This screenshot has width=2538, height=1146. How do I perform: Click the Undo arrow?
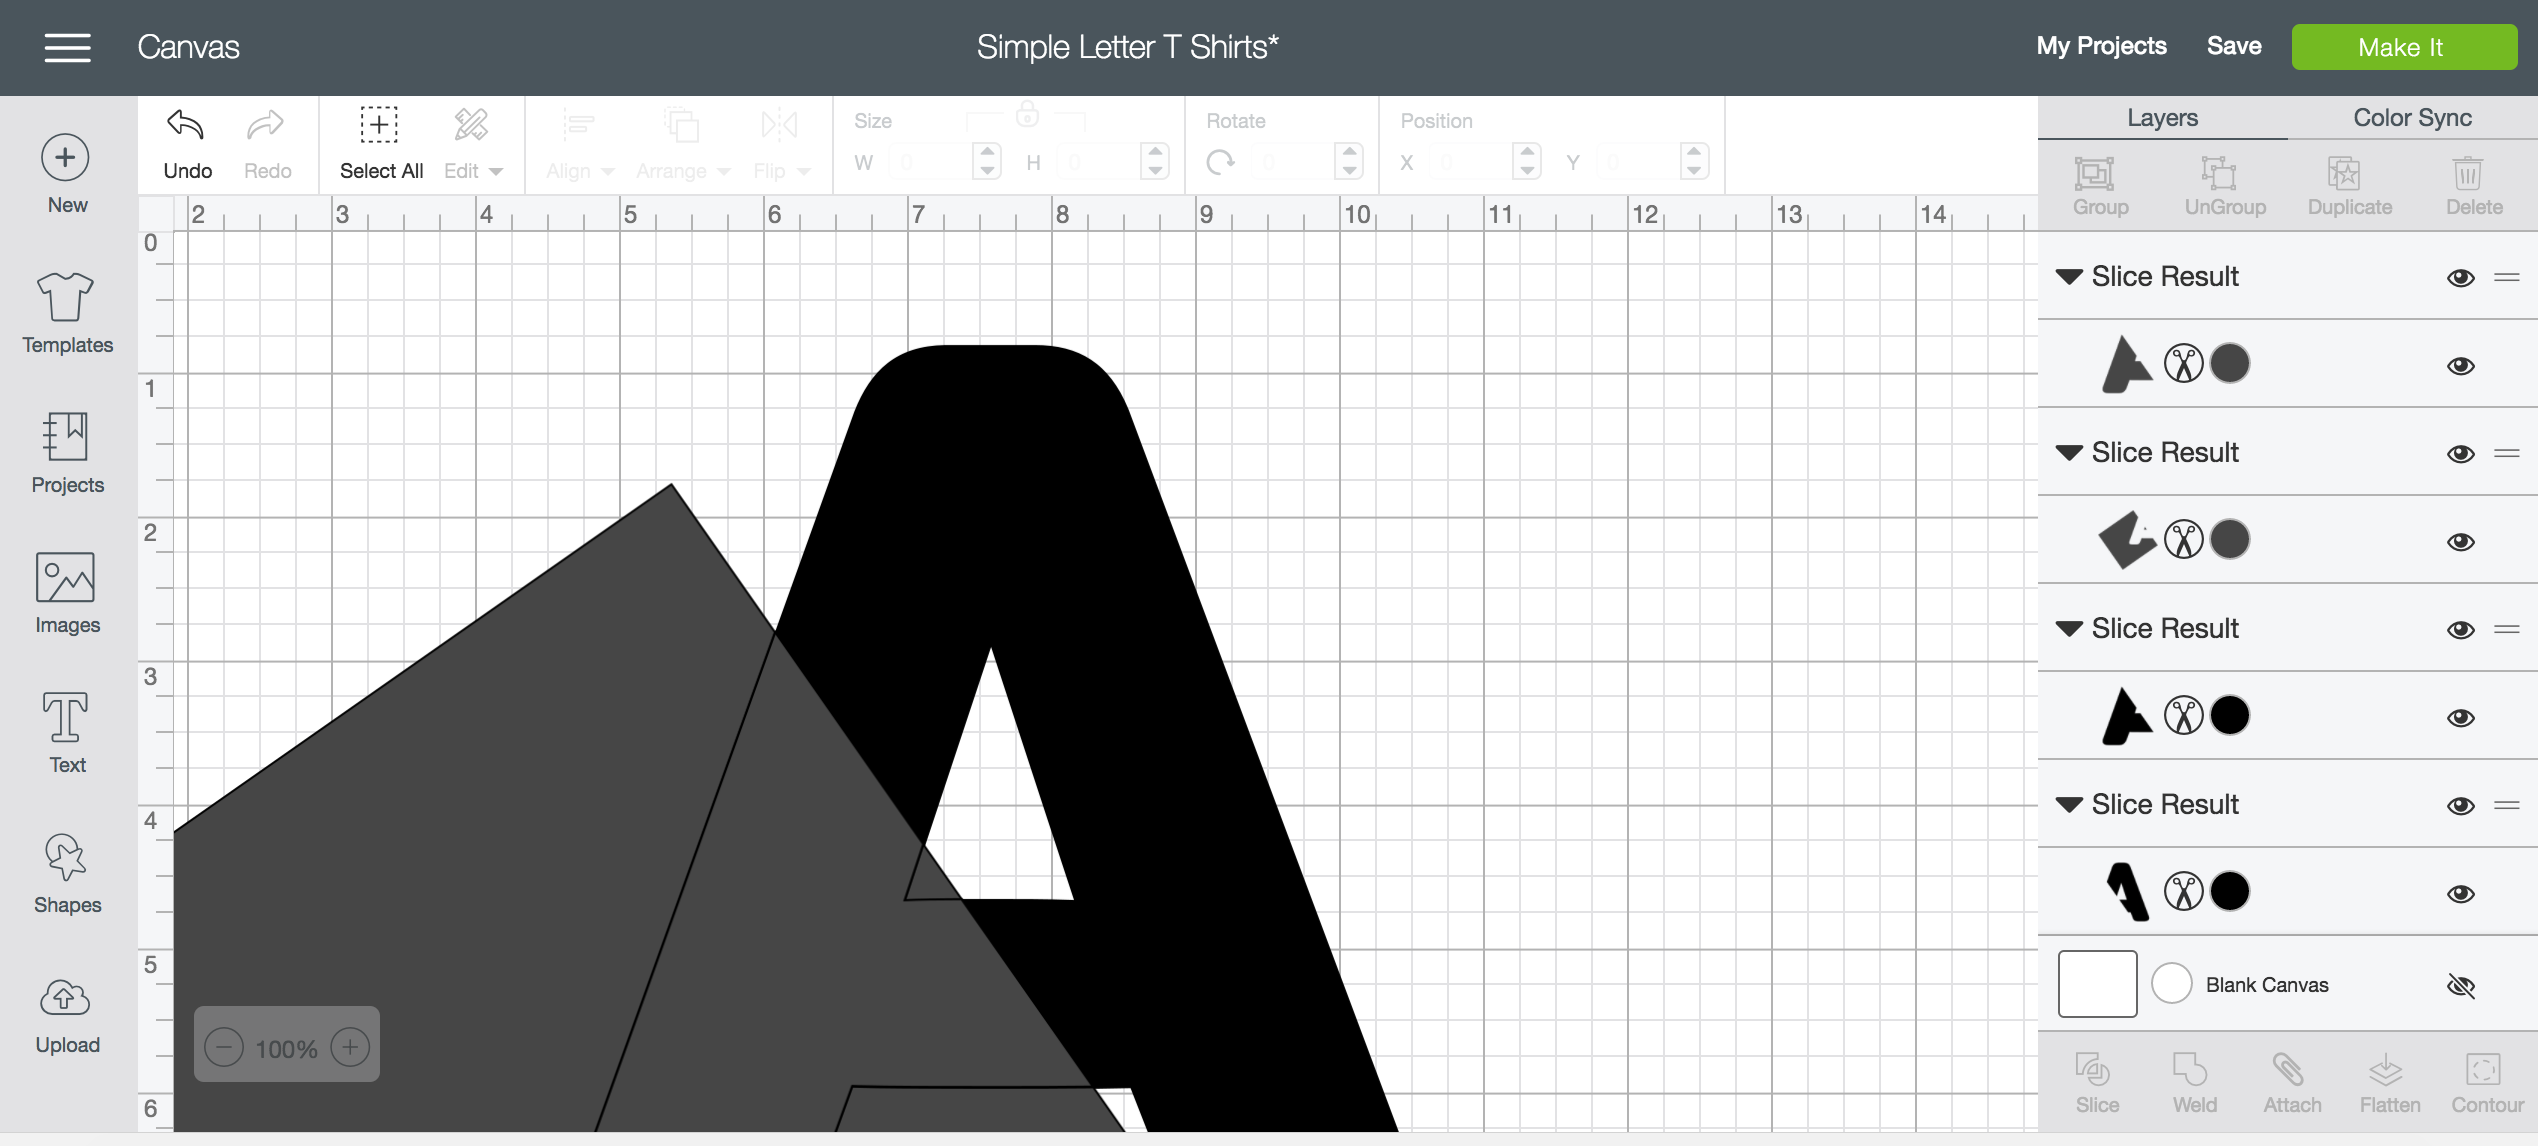186,127
